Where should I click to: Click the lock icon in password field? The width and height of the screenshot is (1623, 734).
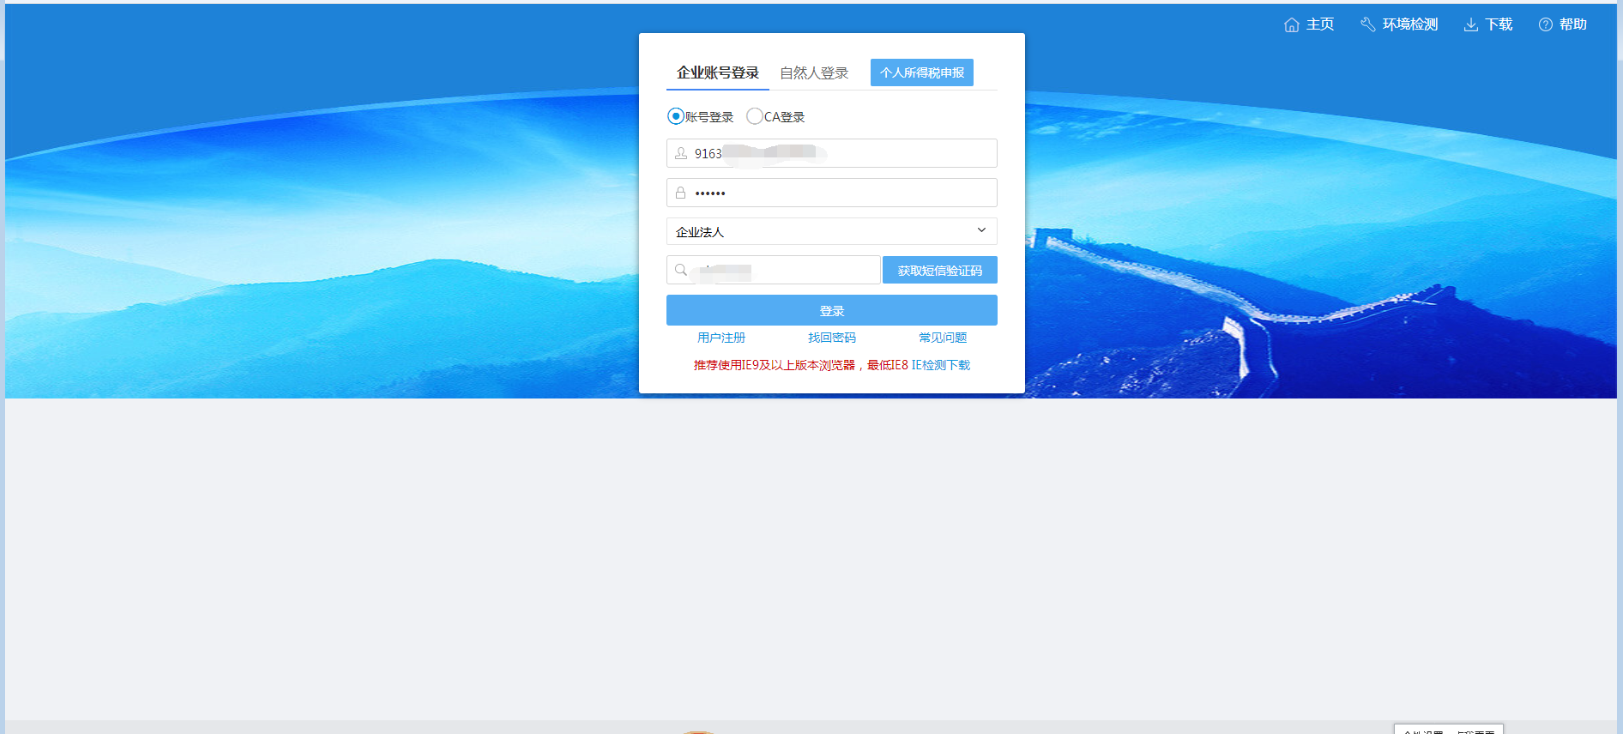coord(681,193)
